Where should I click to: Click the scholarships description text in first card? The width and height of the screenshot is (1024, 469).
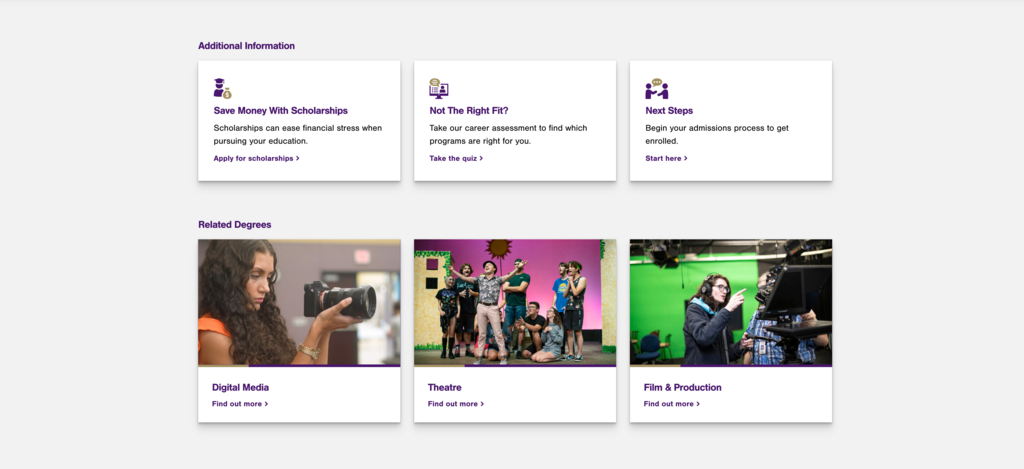click(x=298, y=134)
